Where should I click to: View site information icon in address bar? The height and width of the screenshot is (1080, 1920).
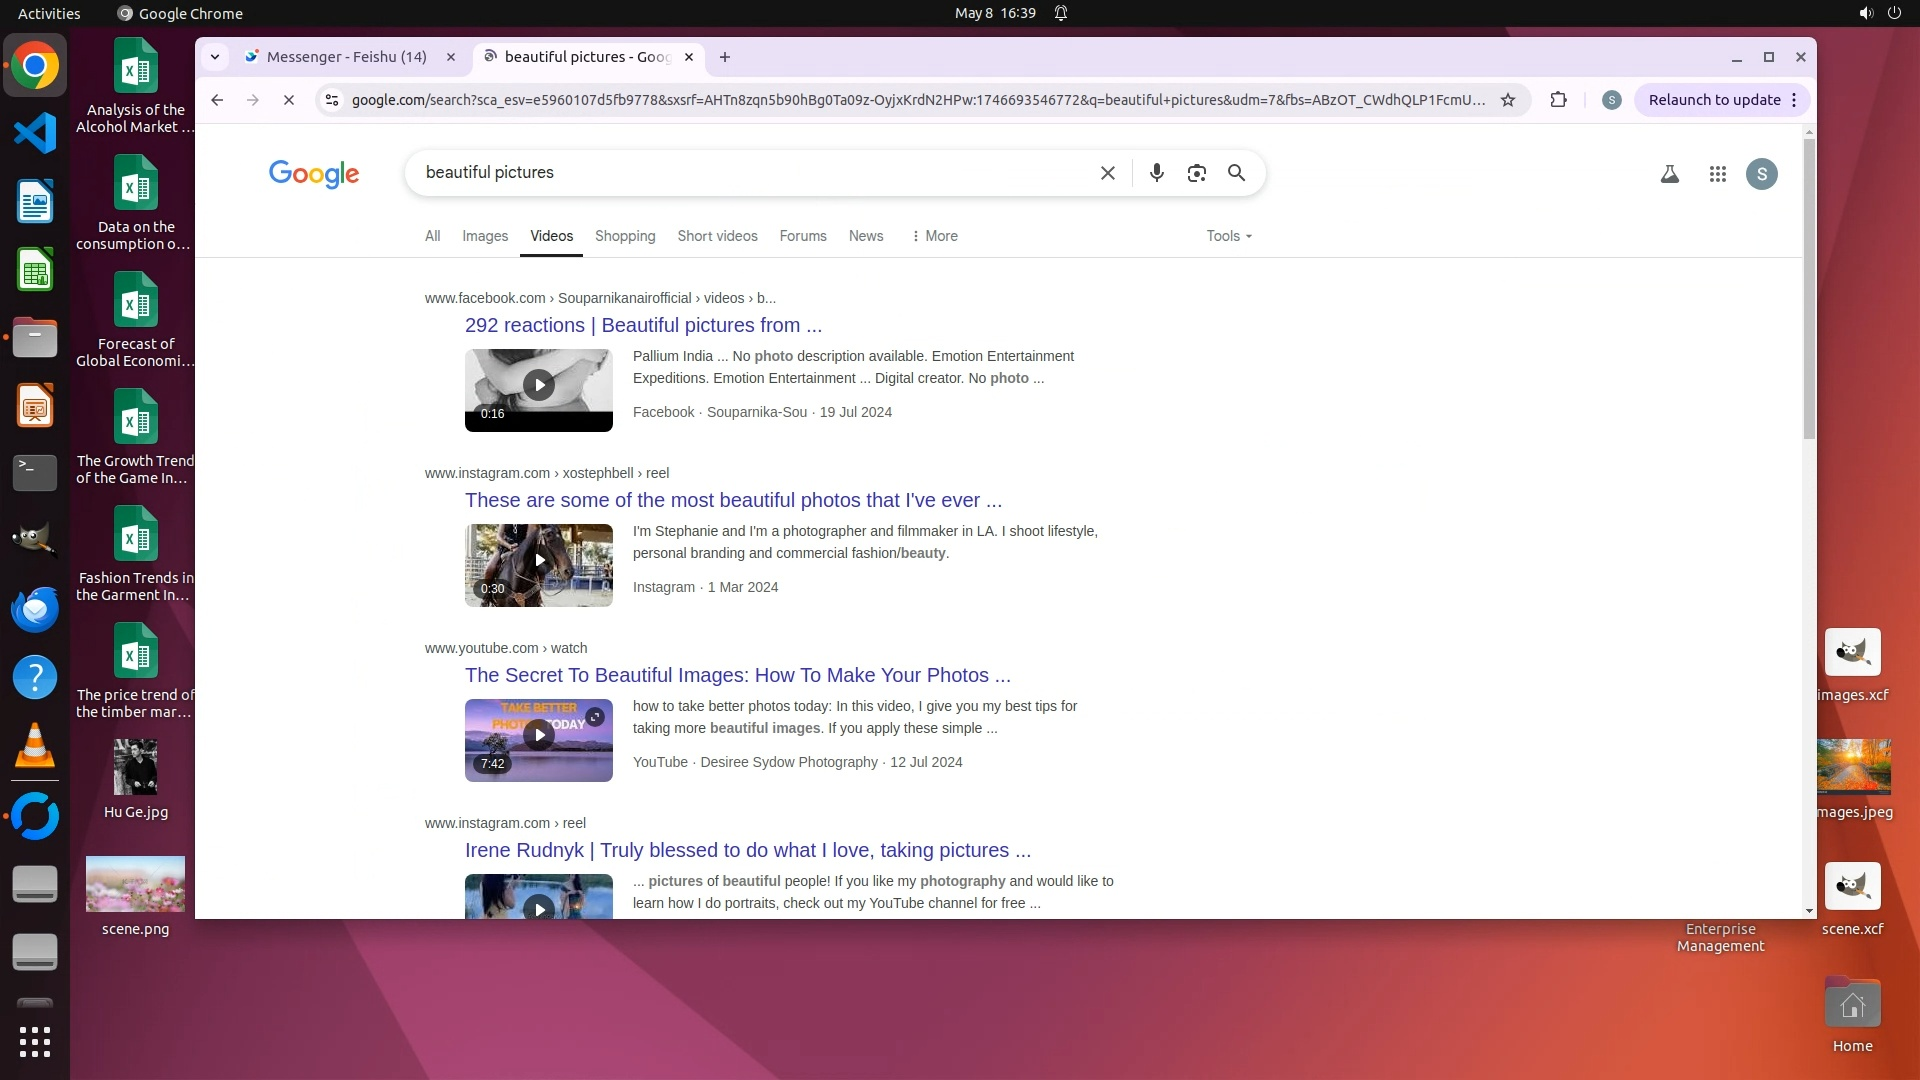[x=332, y=100]
